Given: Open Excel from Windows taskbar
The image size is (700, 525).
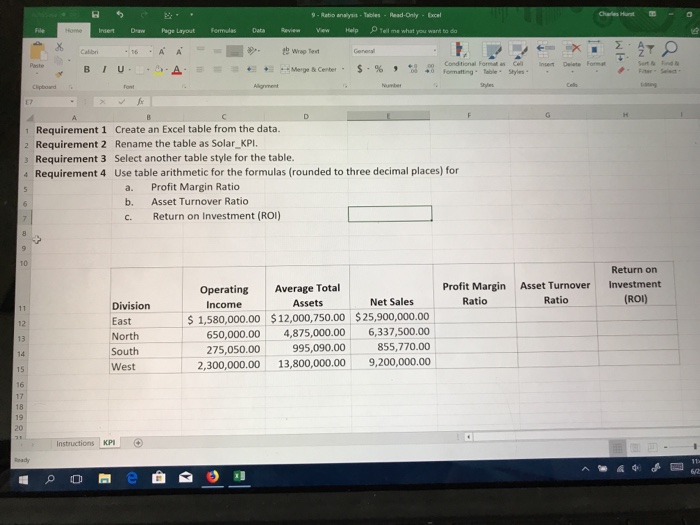Looking at the screenshot, I should point(239,476).
